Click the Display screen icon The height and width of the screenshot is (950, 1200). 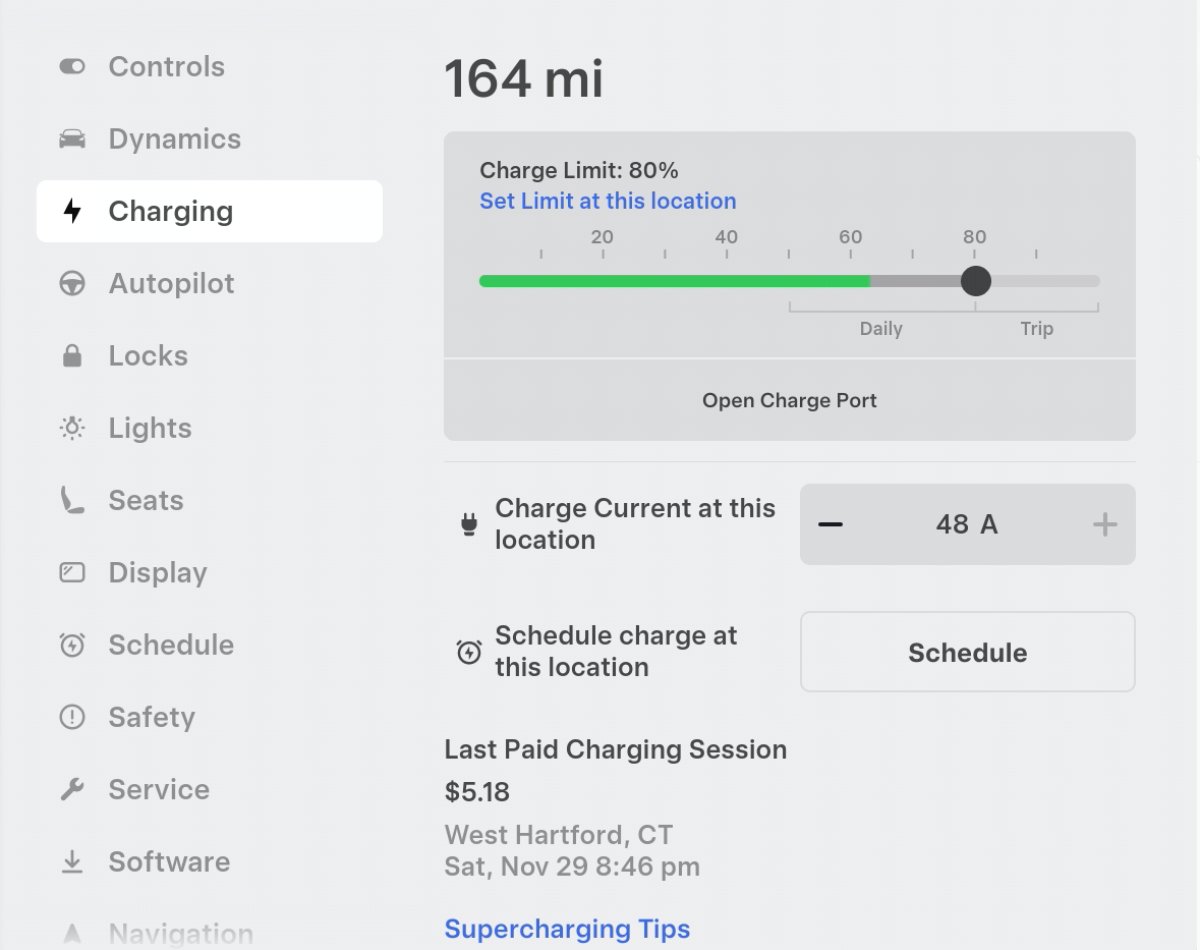(x=72, y=573)
